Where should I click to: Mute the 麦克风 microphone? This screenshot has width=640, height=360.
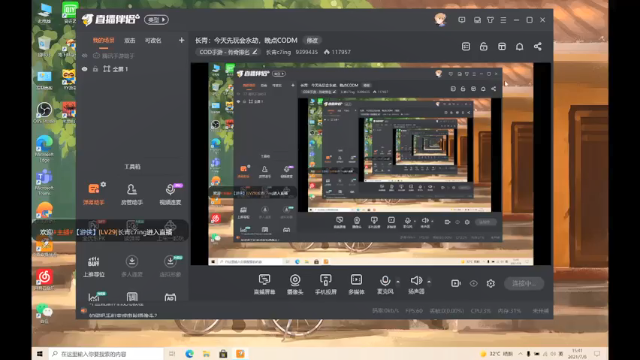click(x=385, y=284)
